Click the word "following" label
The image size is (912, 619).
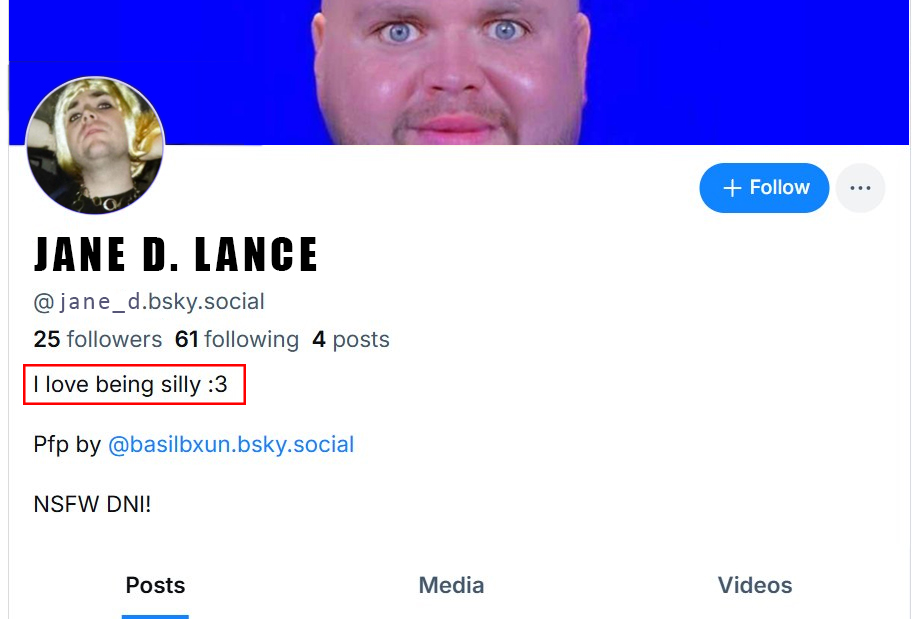pyautogui.click(x=252, y=340)
